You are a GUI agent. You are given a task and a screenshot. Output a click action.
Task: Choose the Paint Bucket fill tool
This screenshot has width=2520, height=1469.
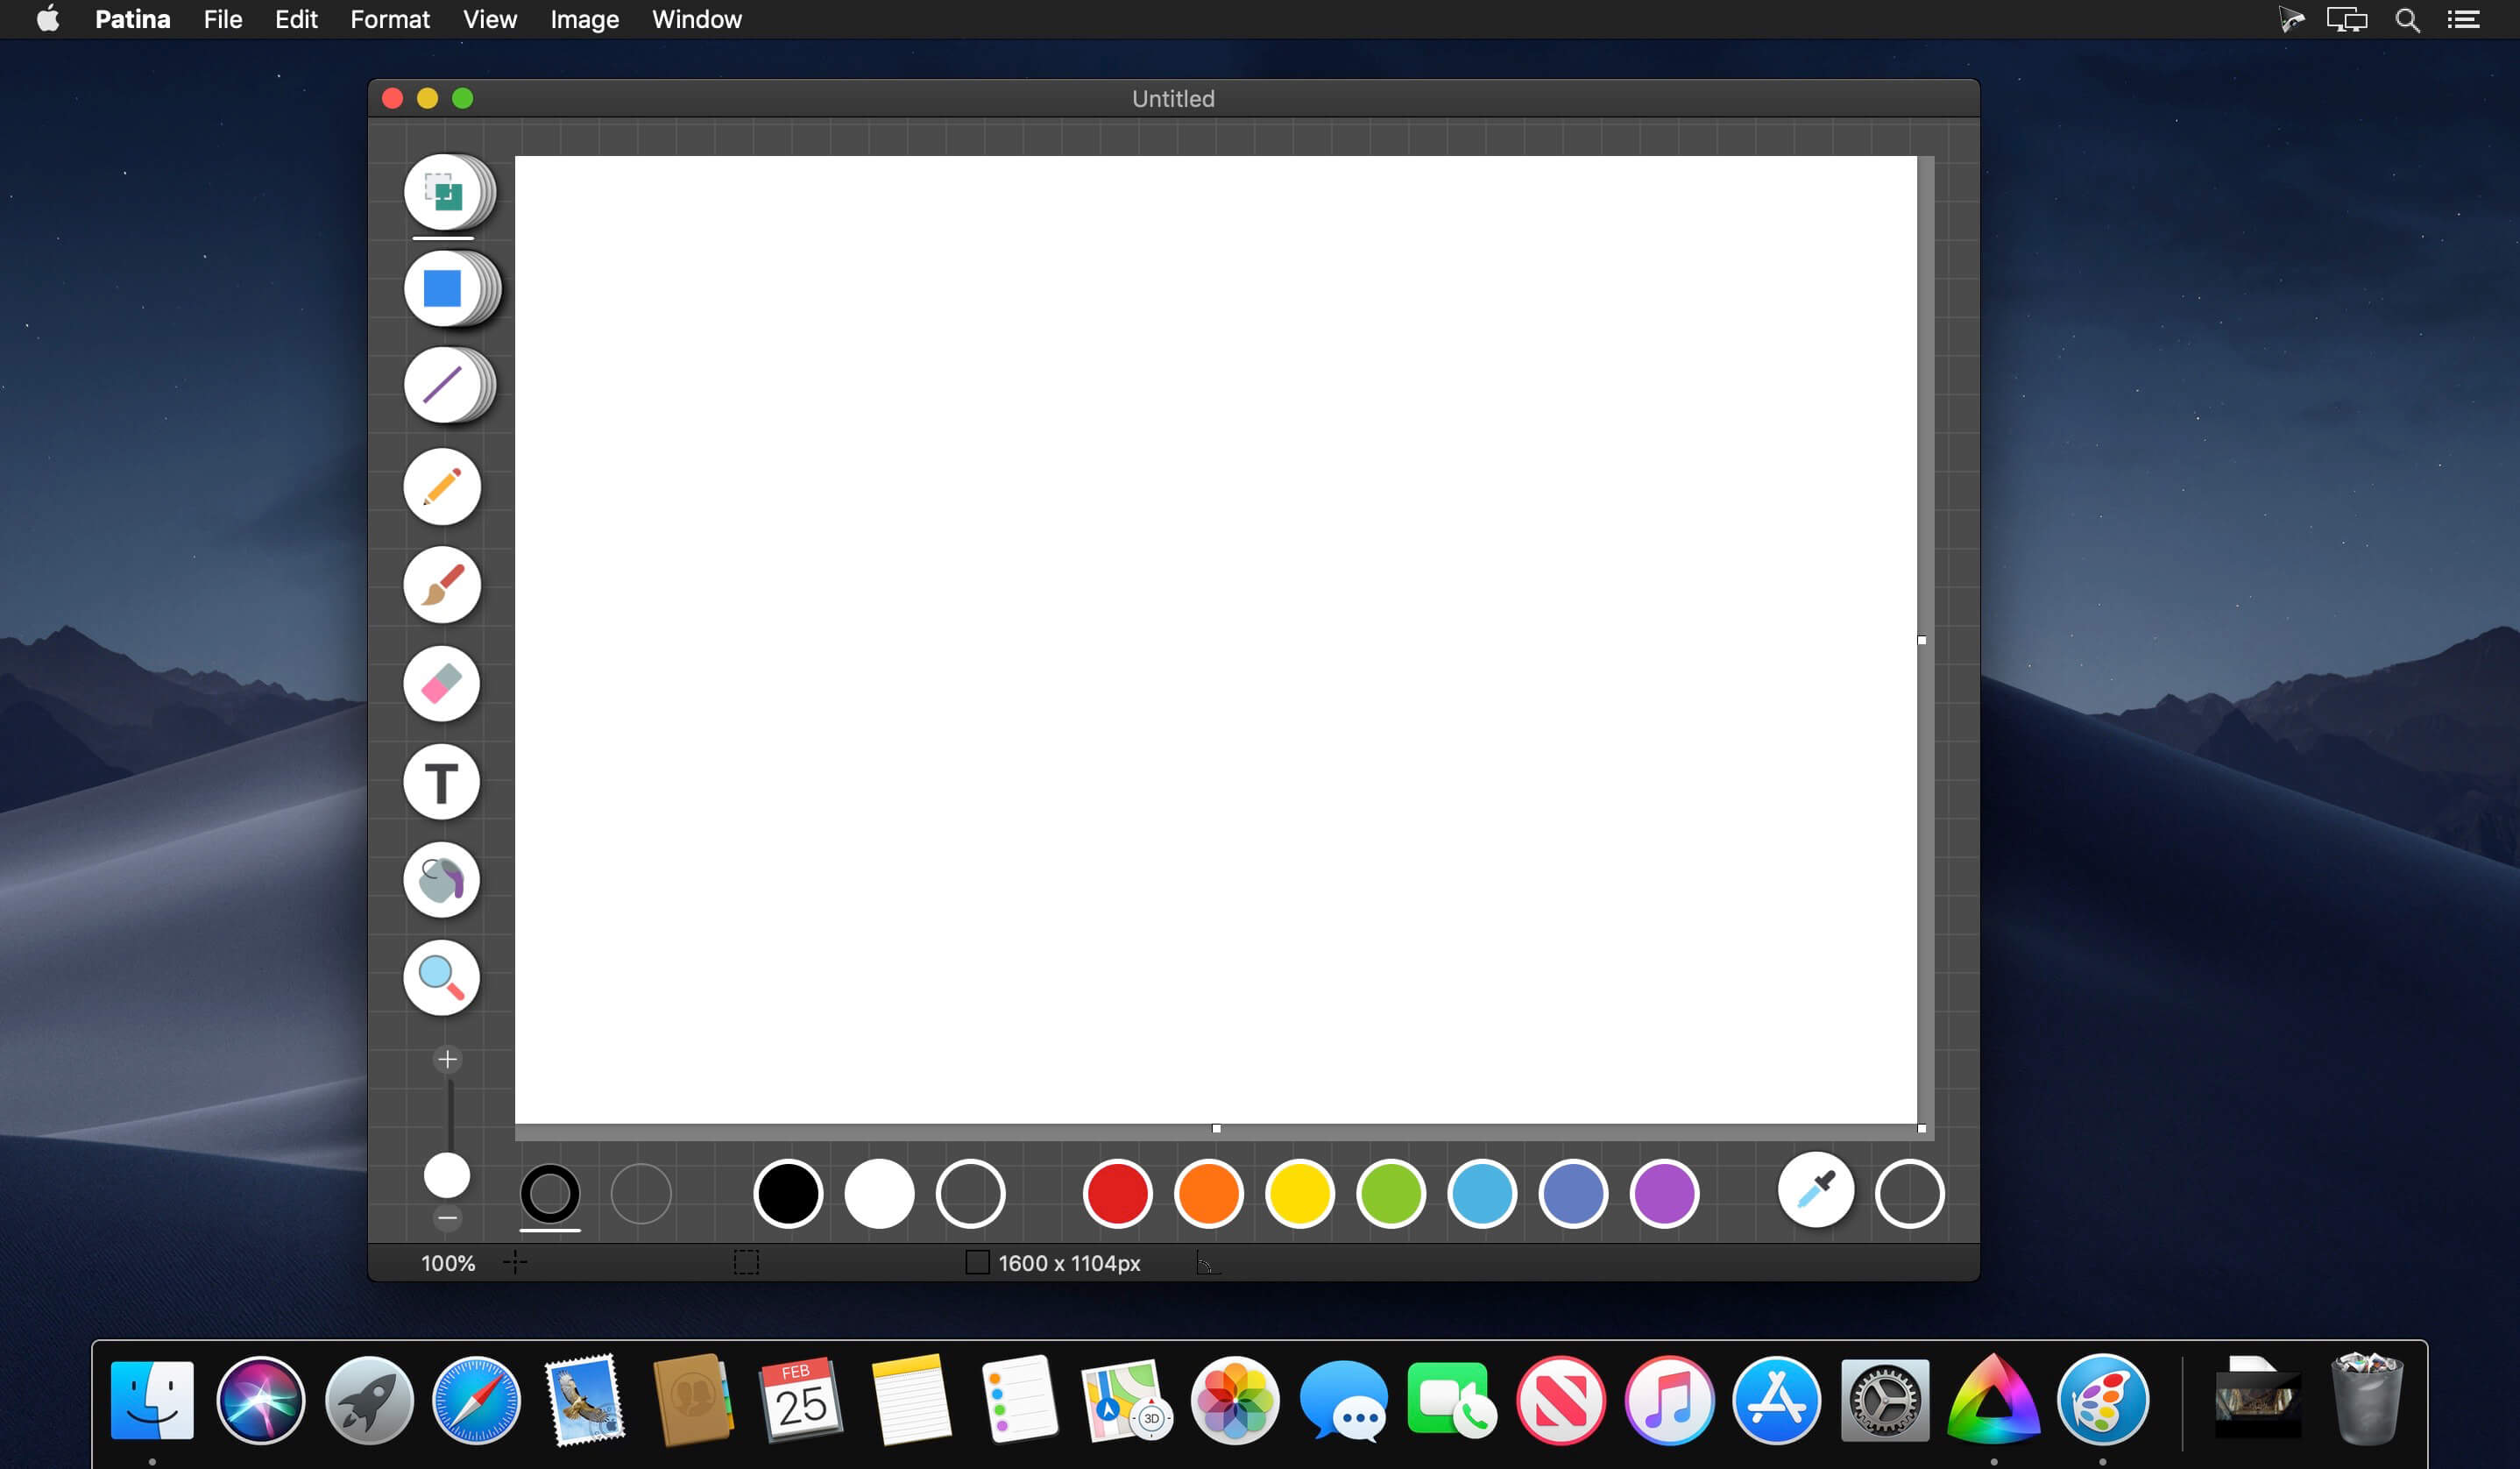(442, 880)
